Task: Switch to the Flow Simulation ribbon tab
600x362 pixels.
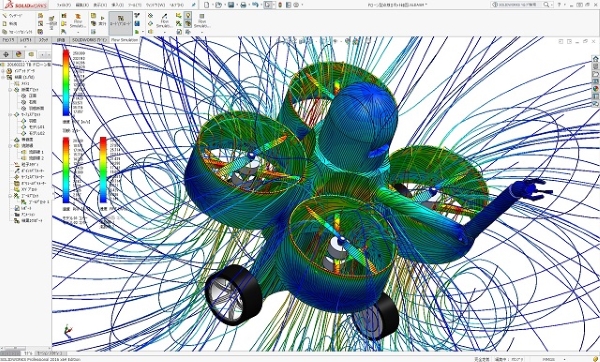Action: click(x=124, y=39)
